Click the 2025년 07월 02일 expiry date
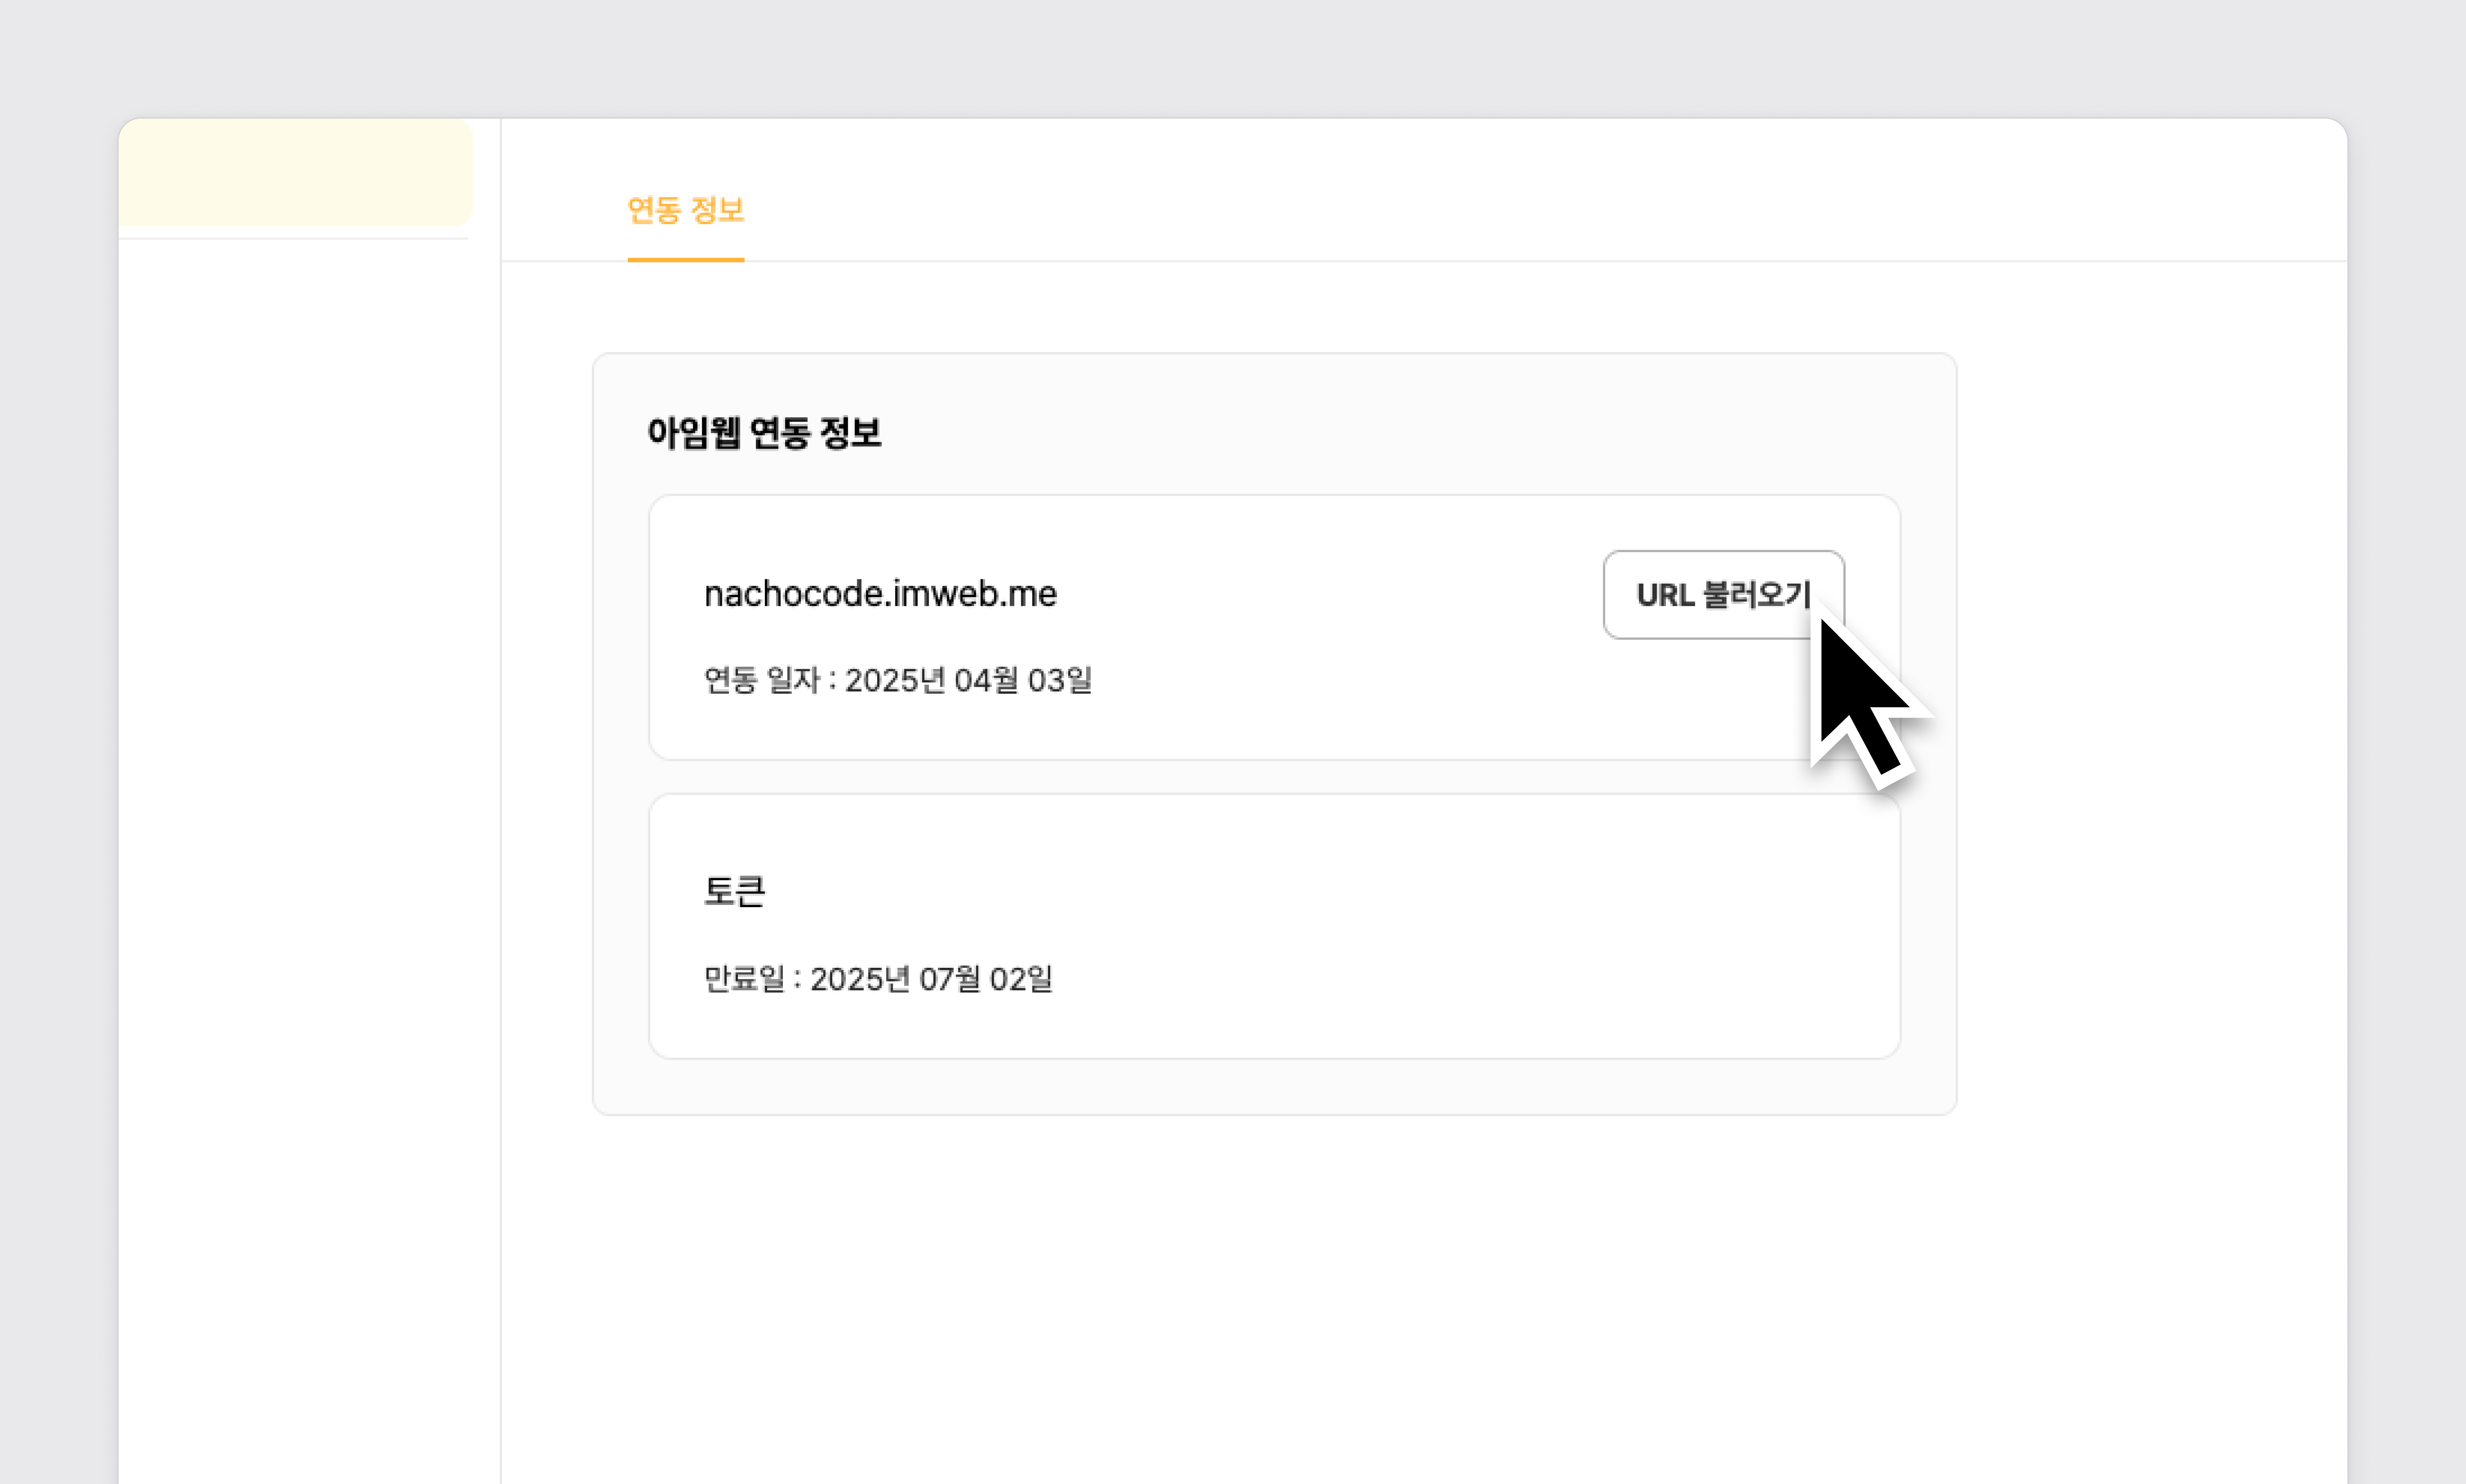 [x=931, y=979]
